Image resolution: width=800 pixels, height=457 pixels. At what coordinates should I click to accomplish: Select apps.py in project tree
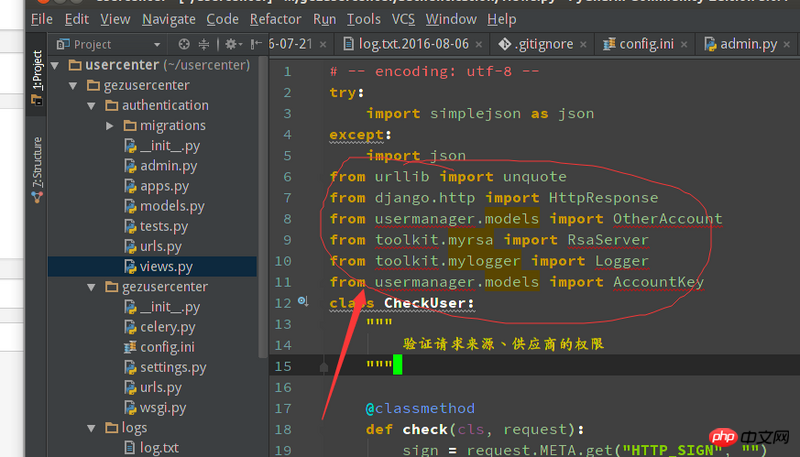[164, 186]
